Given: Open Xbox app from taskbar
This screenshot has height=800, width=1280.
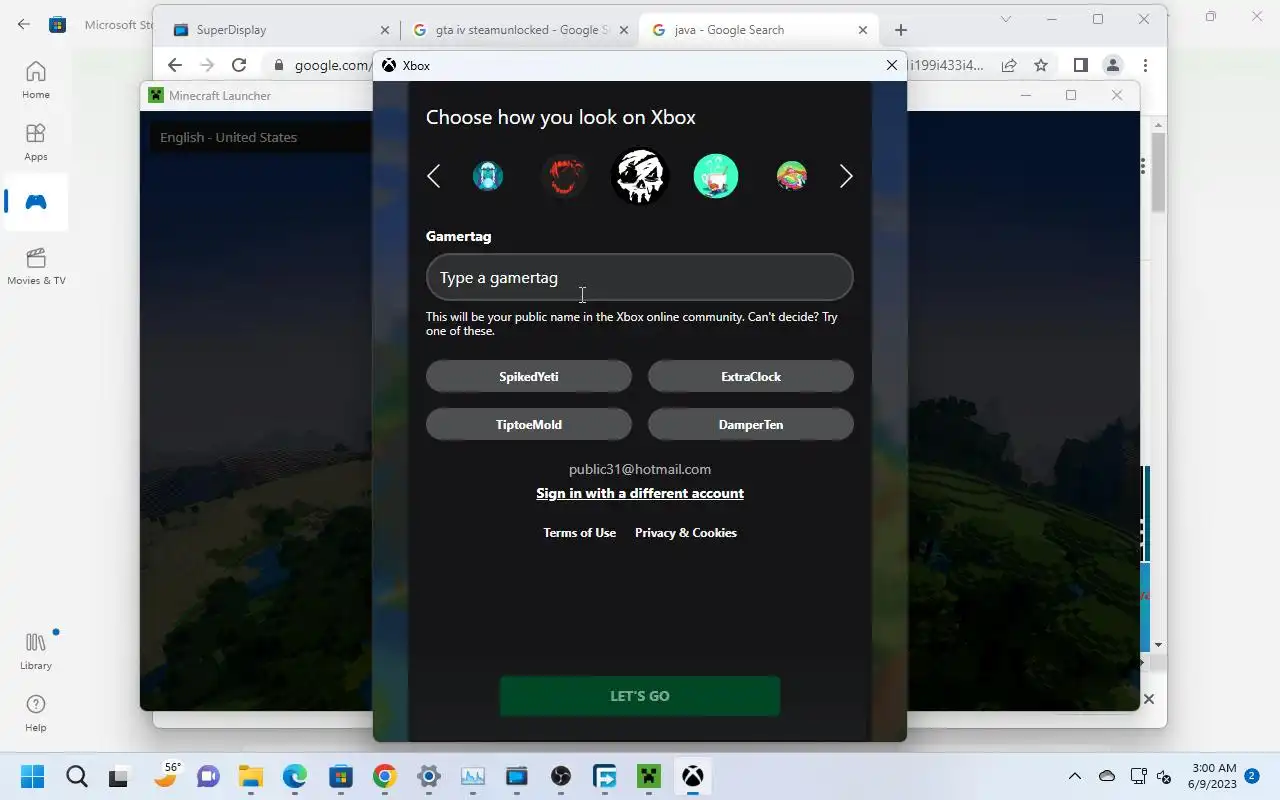Looking at the screenshot, I should click(x=693, y=777).
